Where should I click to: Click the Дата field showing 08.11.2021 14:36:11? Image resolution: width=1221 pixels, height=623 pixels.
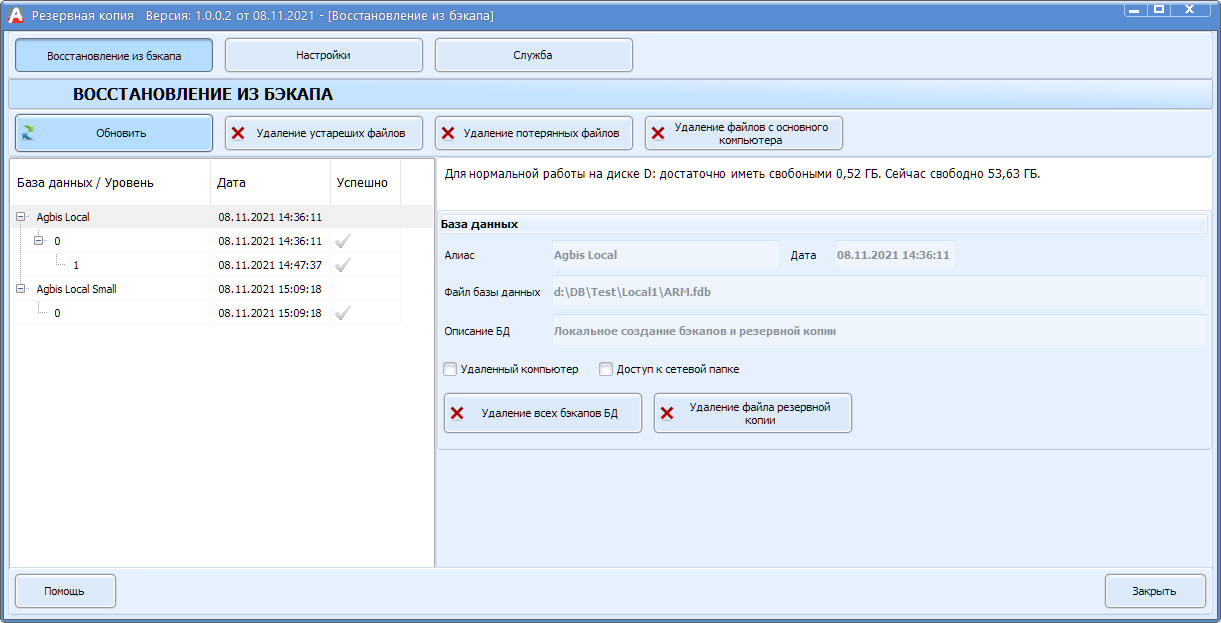[894, 255]
